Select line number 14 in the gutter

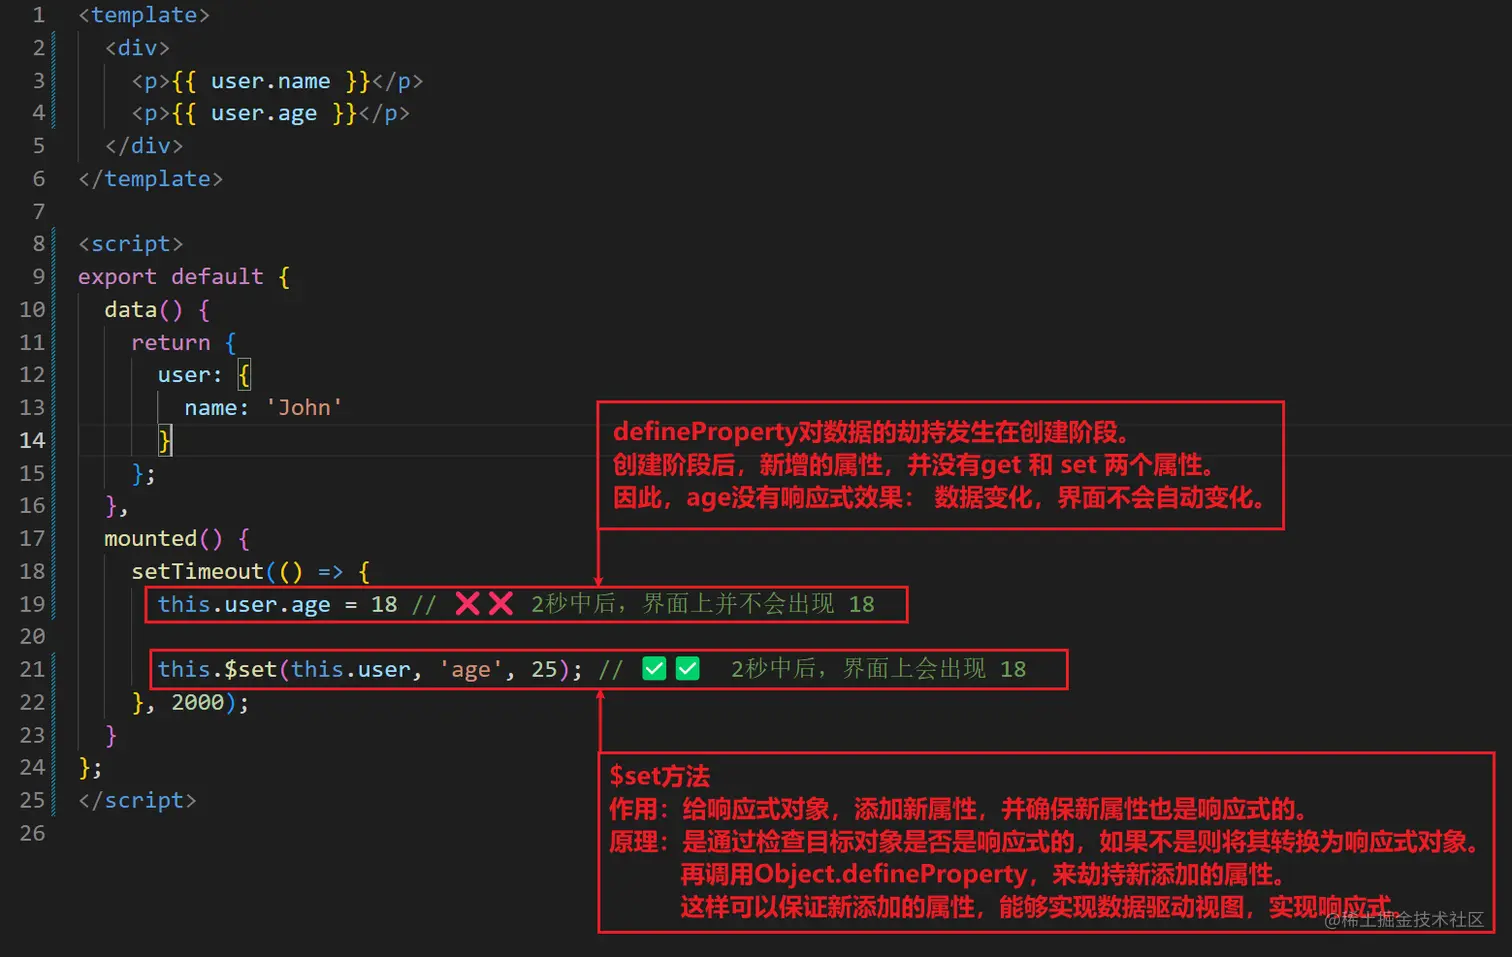point(32,440)
